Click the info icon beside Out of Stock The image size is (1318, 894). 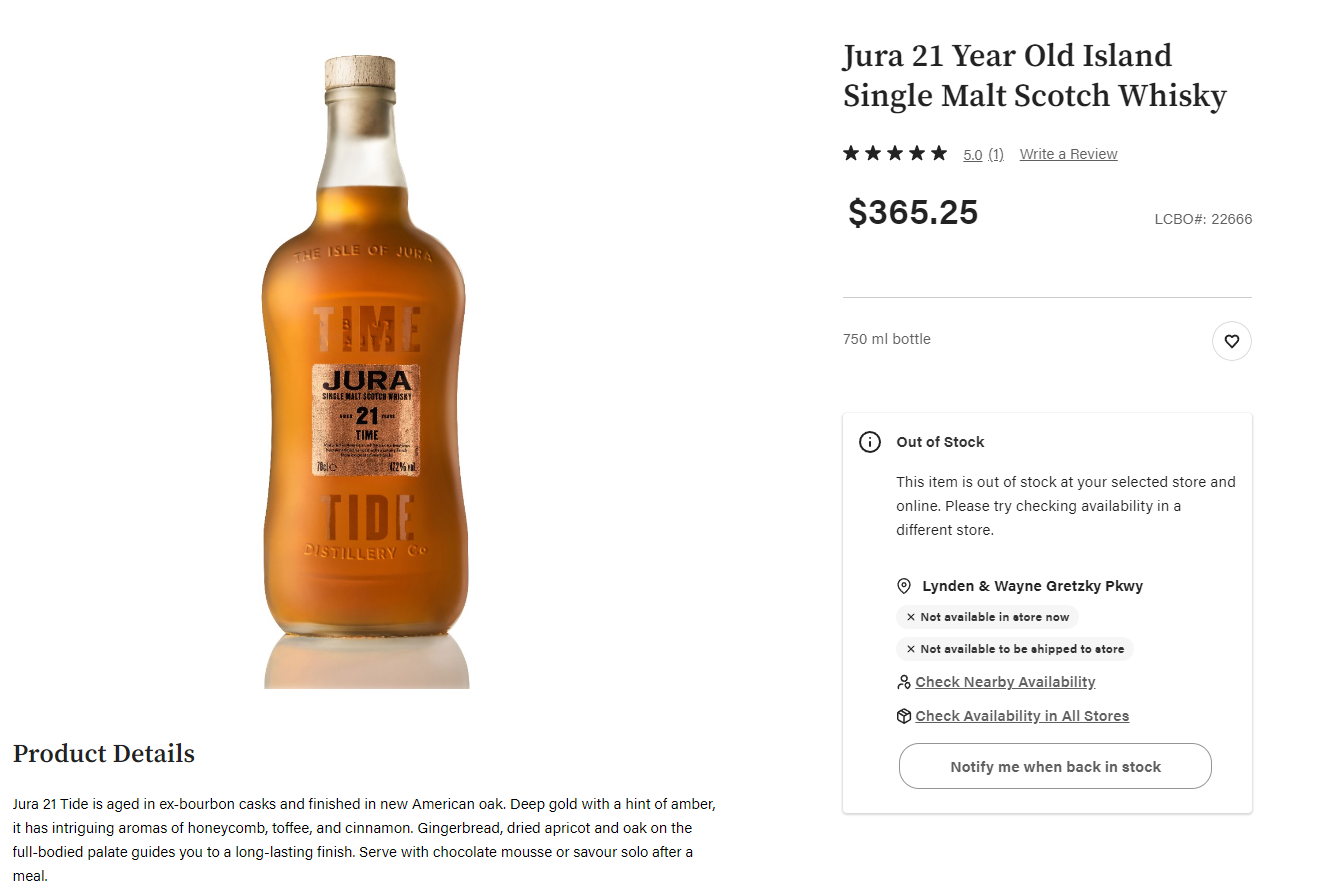870,442
